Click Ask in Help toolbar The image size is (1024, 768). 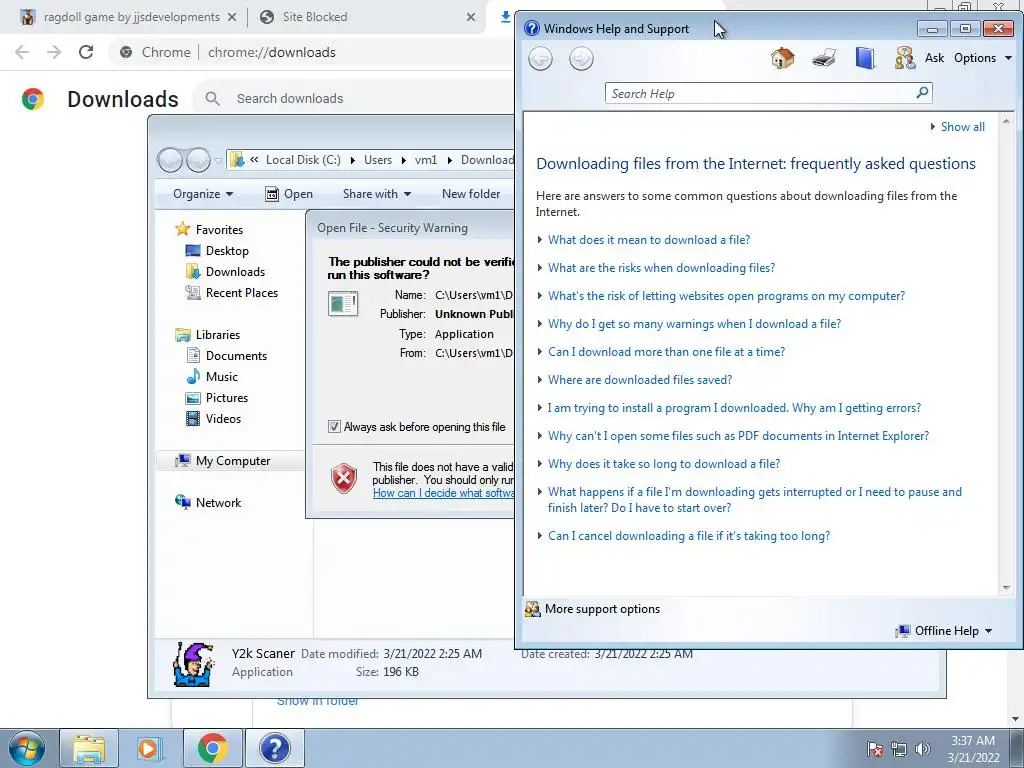(934, 57)
